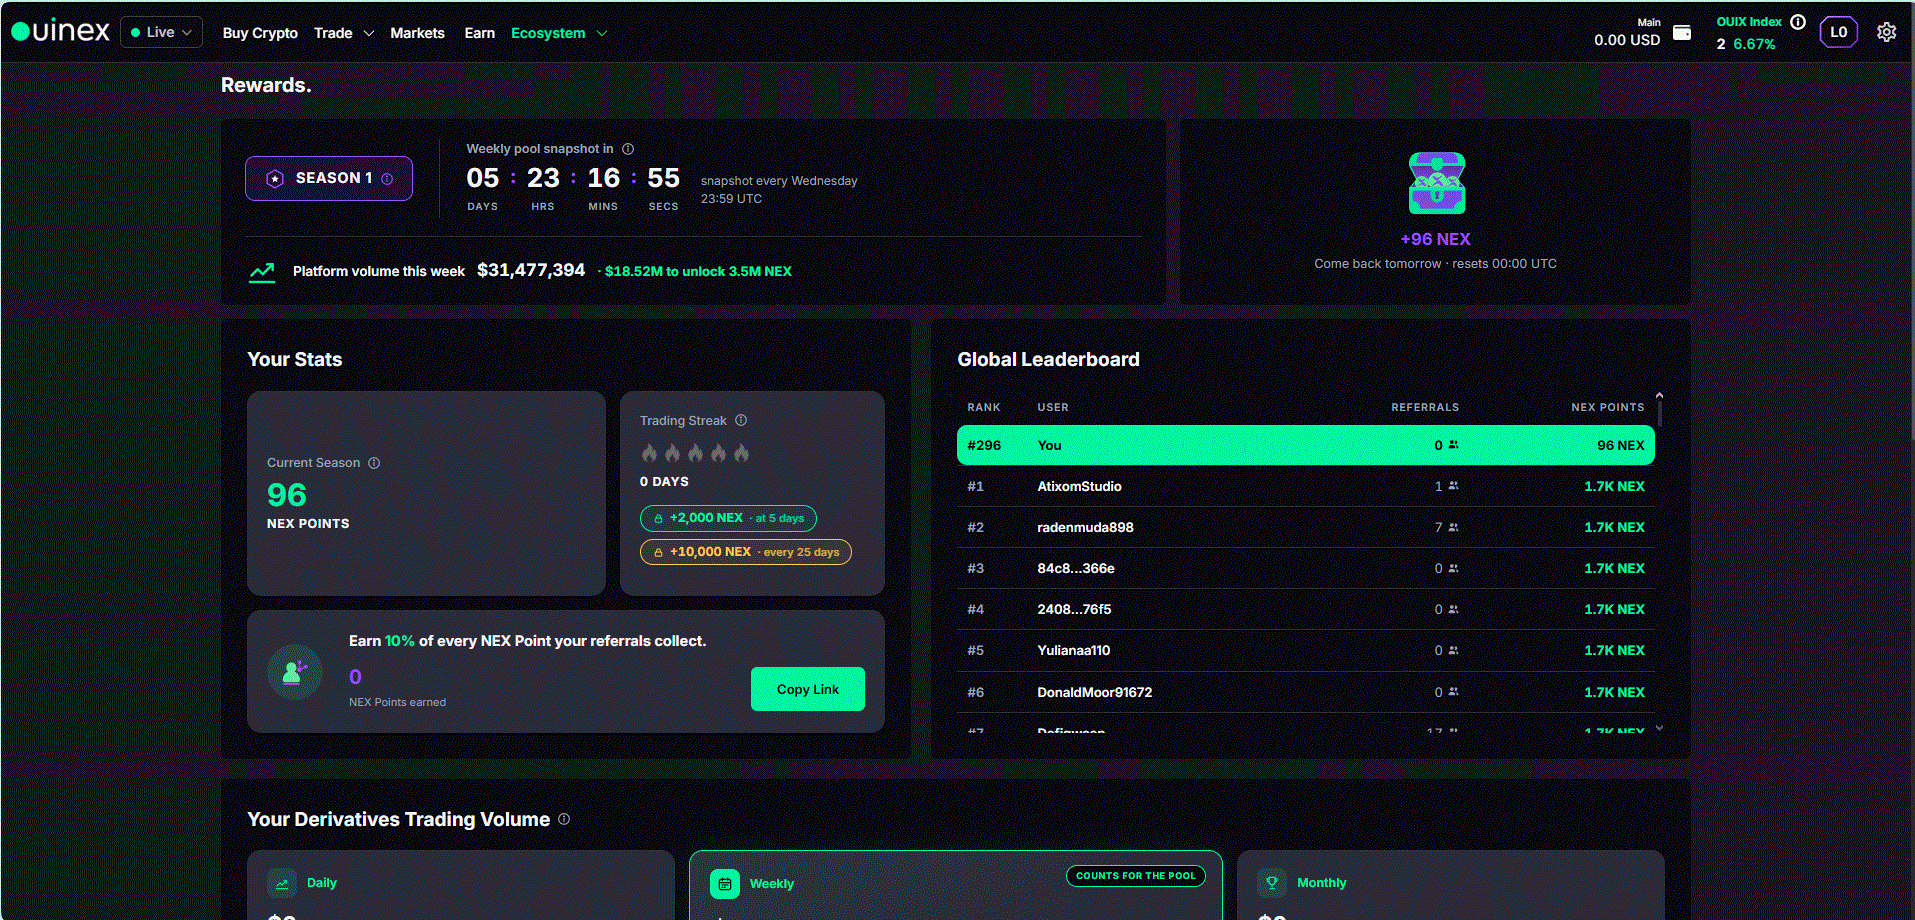Expand the Trade menu chevron
This screenshot has height=920, width=1915.
point(369,33)
